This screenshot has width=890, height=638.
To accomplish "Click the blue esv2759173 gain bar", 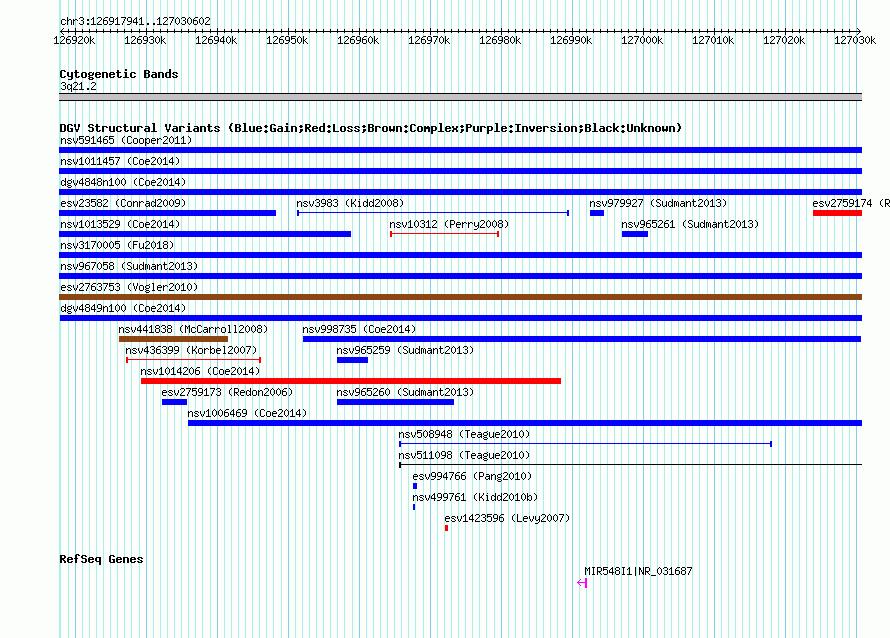I will [174, 402].
